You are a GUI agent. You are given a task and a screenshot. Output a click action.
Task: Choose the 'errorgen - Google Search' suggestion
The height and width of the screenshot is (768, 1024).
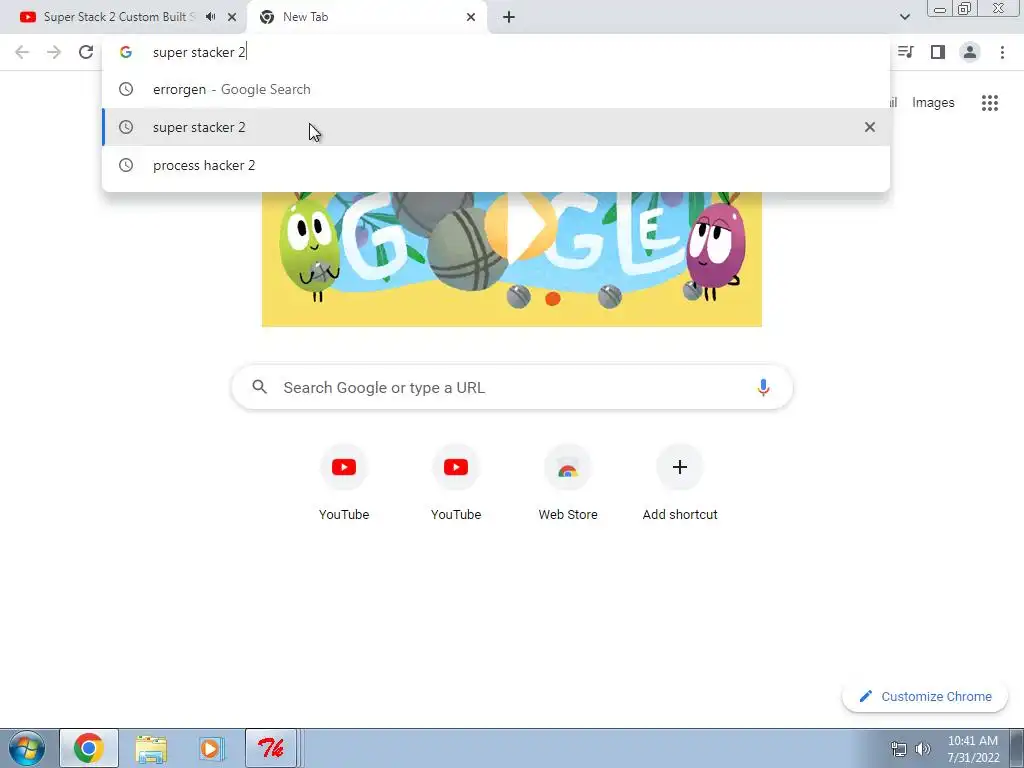[496, 89]
